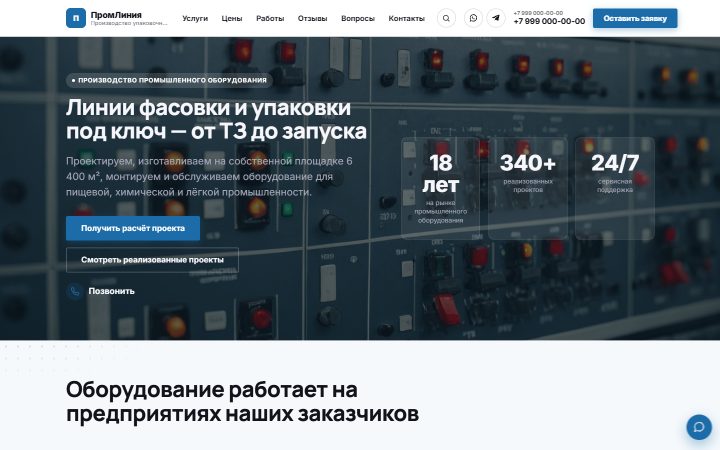Viewport: 720px width, 450px height.
Task: Open Цены menu item
Action: (x=232, y=18)
